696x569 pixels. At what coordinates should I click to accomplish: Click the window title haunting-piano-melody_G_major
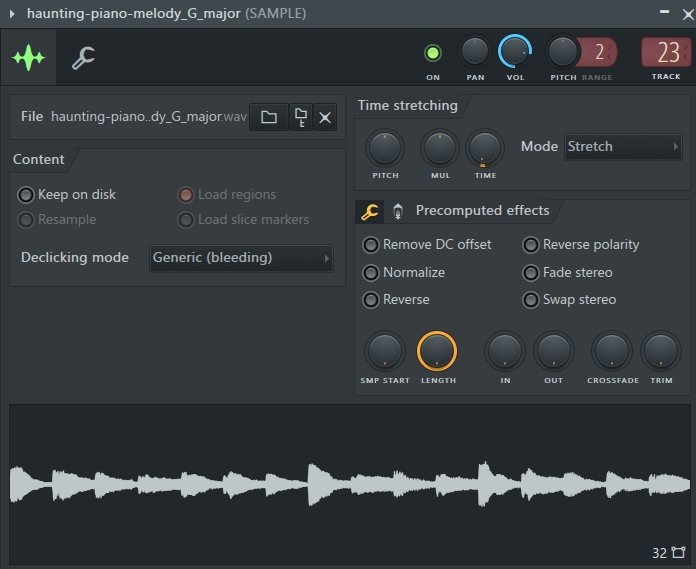click(134, 14)
